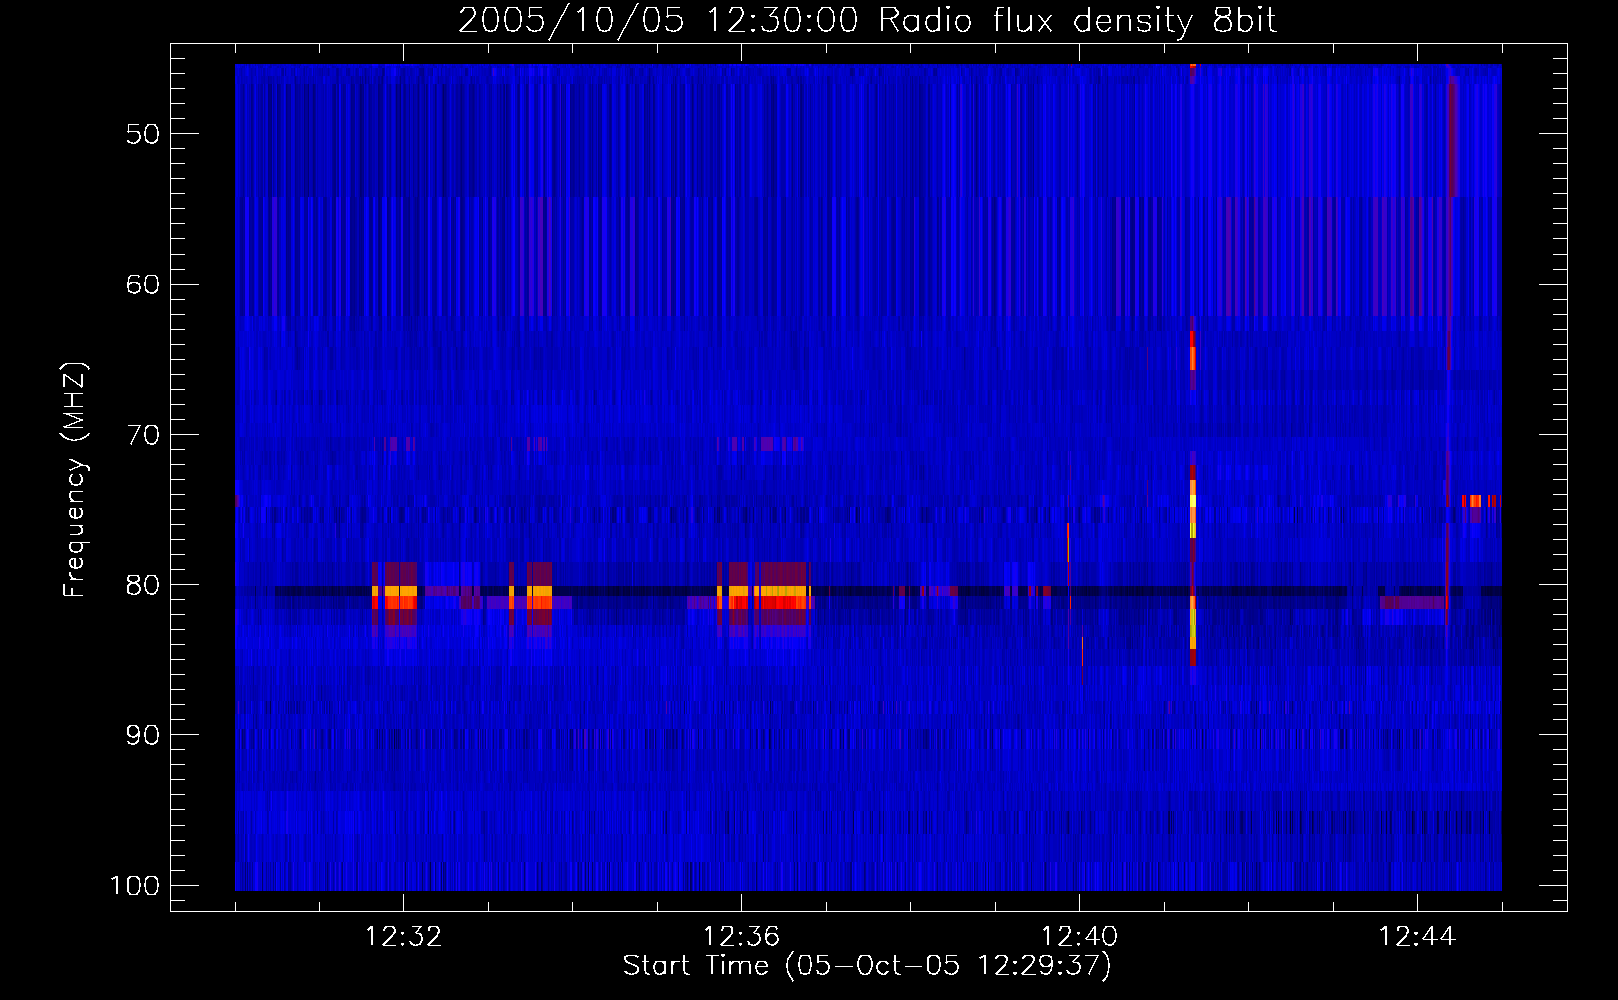1618x1000 pixels.
Task: Click the 50 frequency tick label
Action: coord(143,134)
